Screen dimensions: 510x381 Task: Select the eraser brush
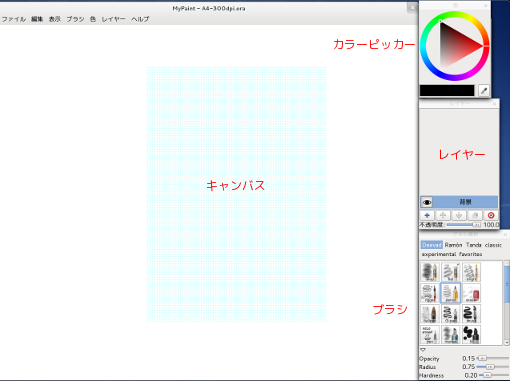(471, 293)
